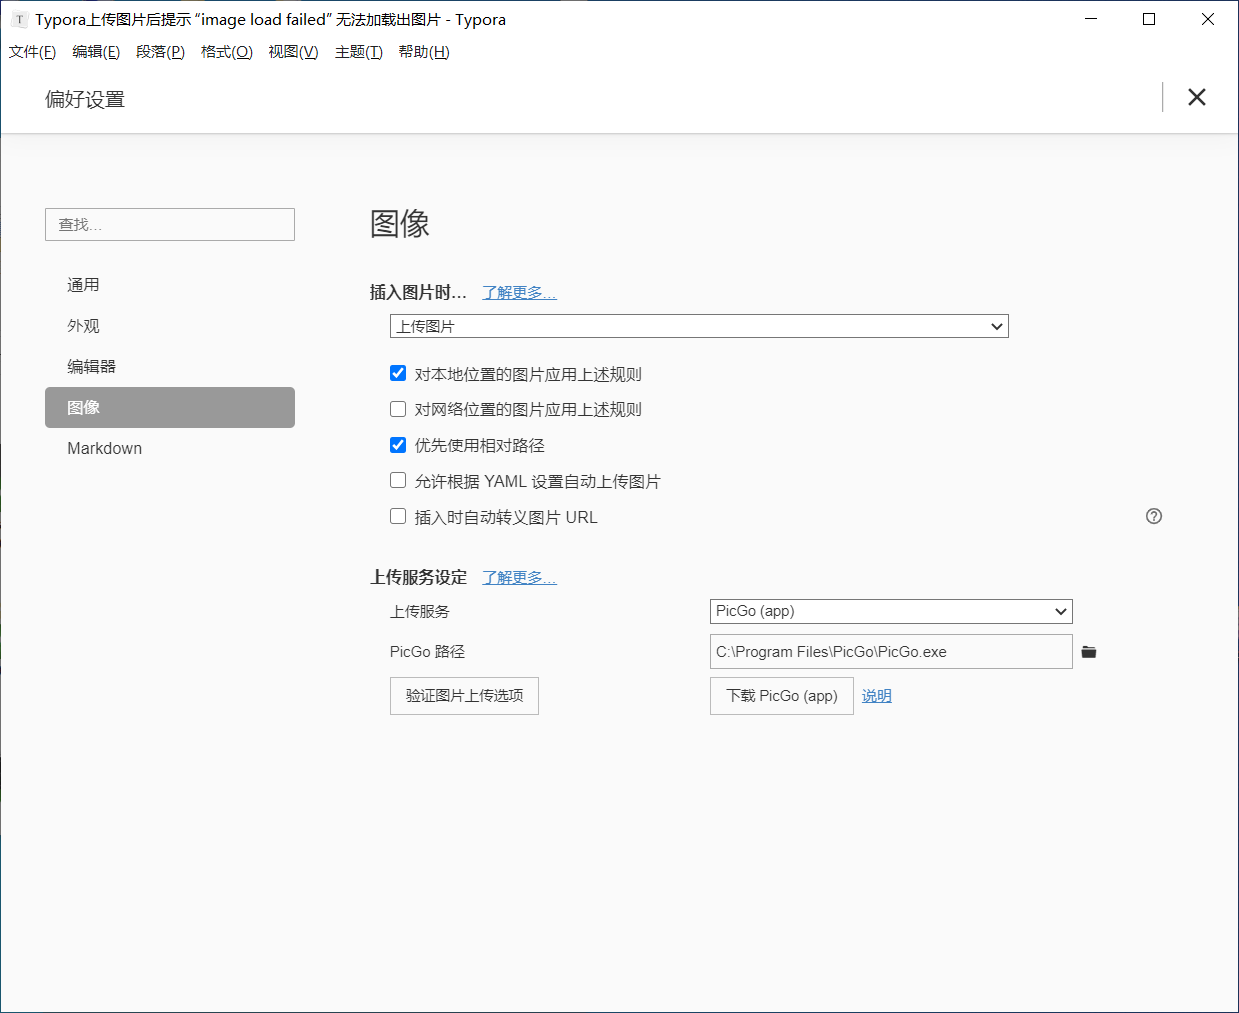Open the 文件(F) menu

tap(32, 52)
